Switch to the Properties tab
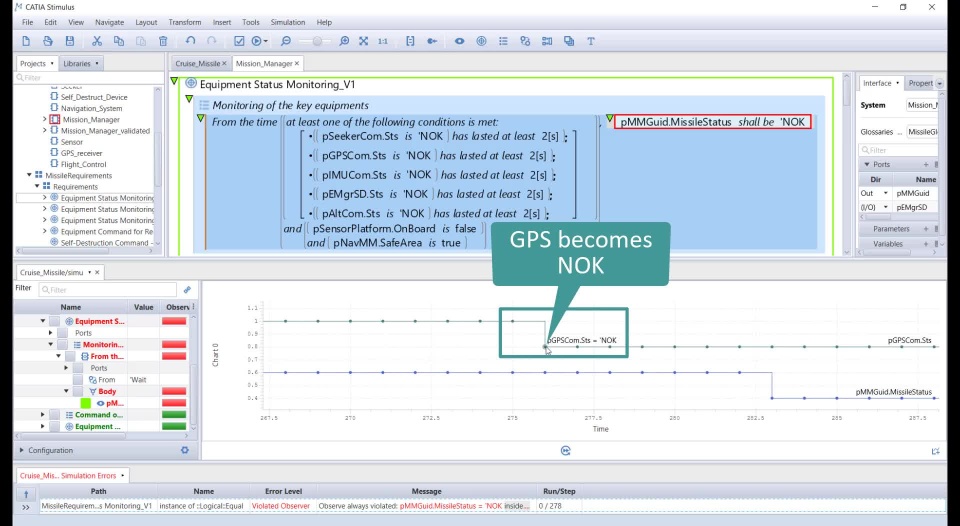The width and height of the screenshot is (960, 526). pos(920,83)
